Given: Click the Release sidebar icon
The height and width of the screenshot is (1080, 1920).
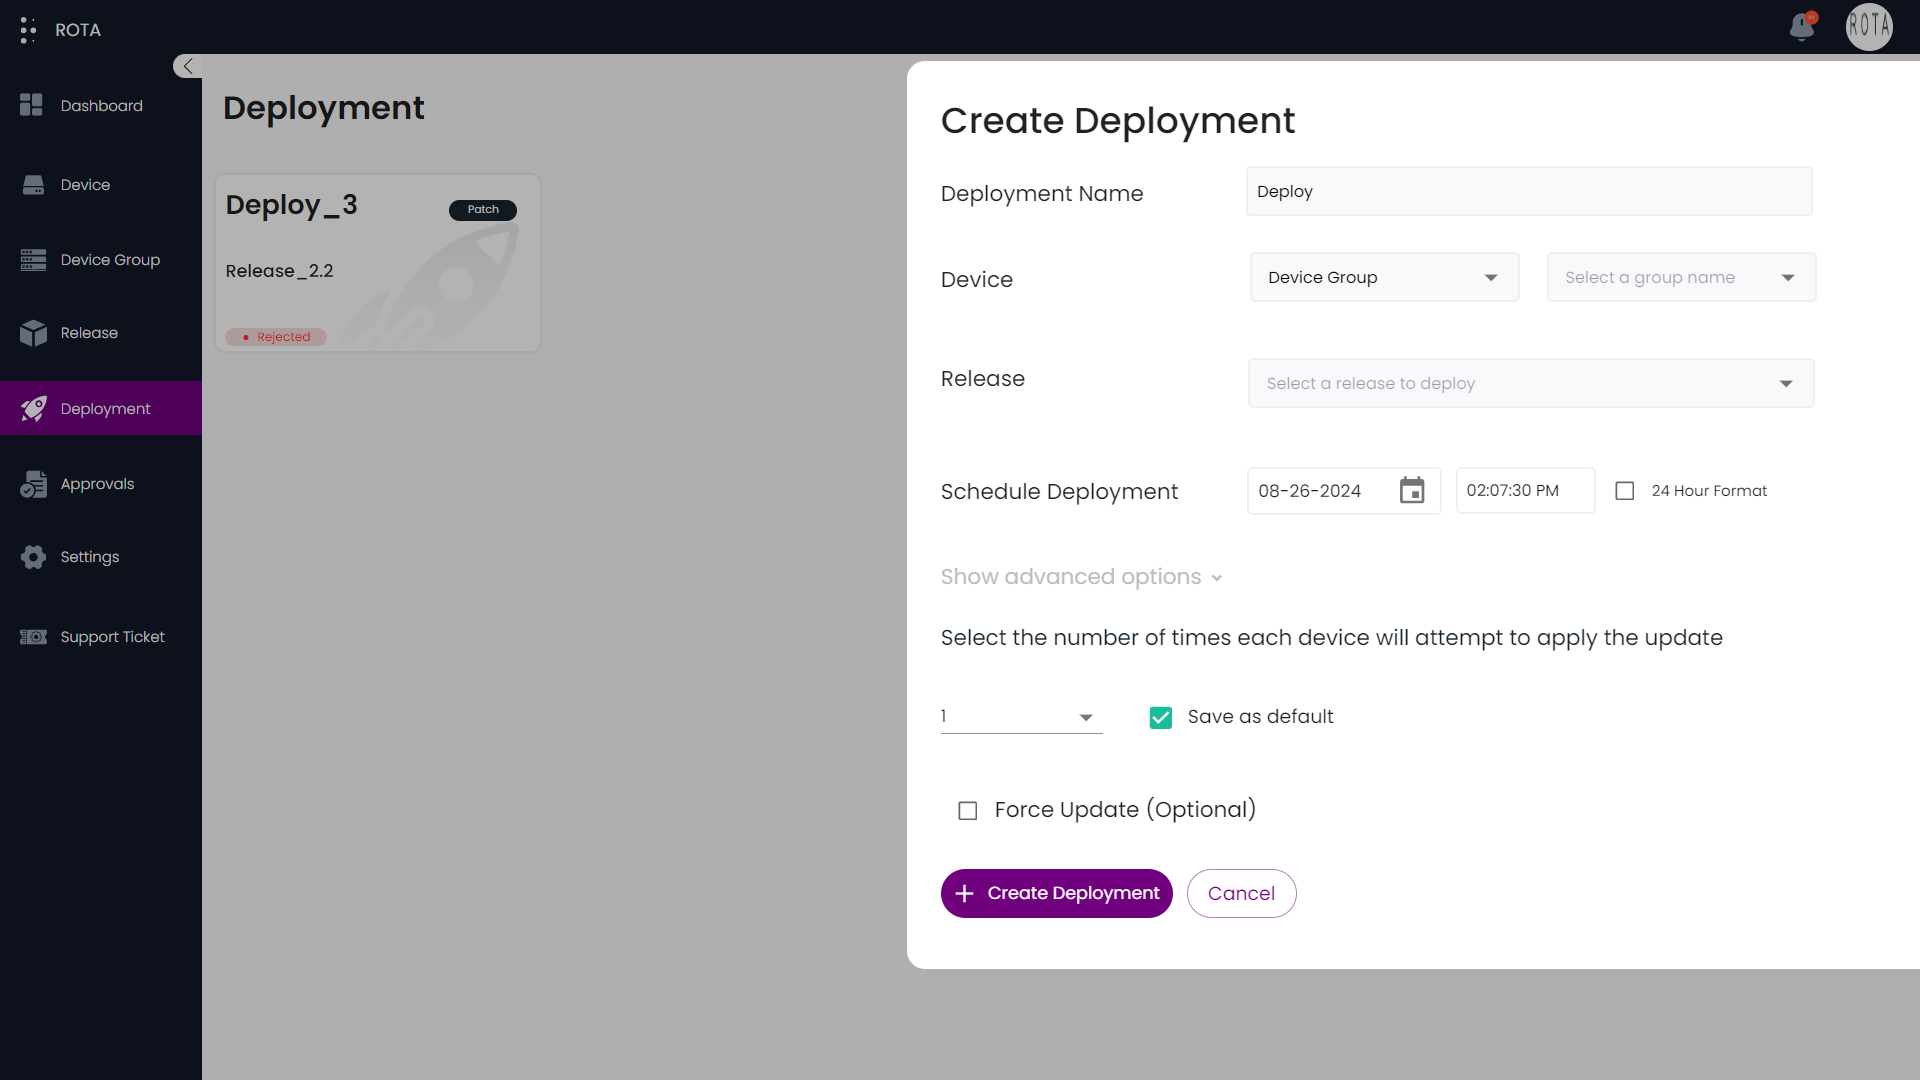Looking at the screenshot, I should coord(34,332).
